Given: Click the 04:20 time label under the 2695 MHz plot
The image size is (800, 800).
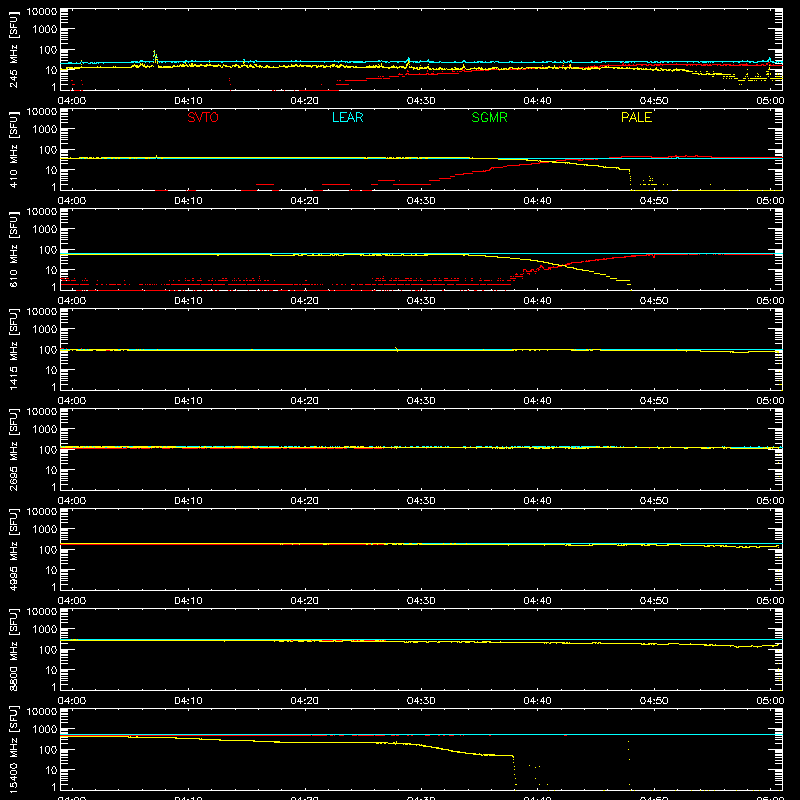Looking at the screenshot, I should coord(305,501).
